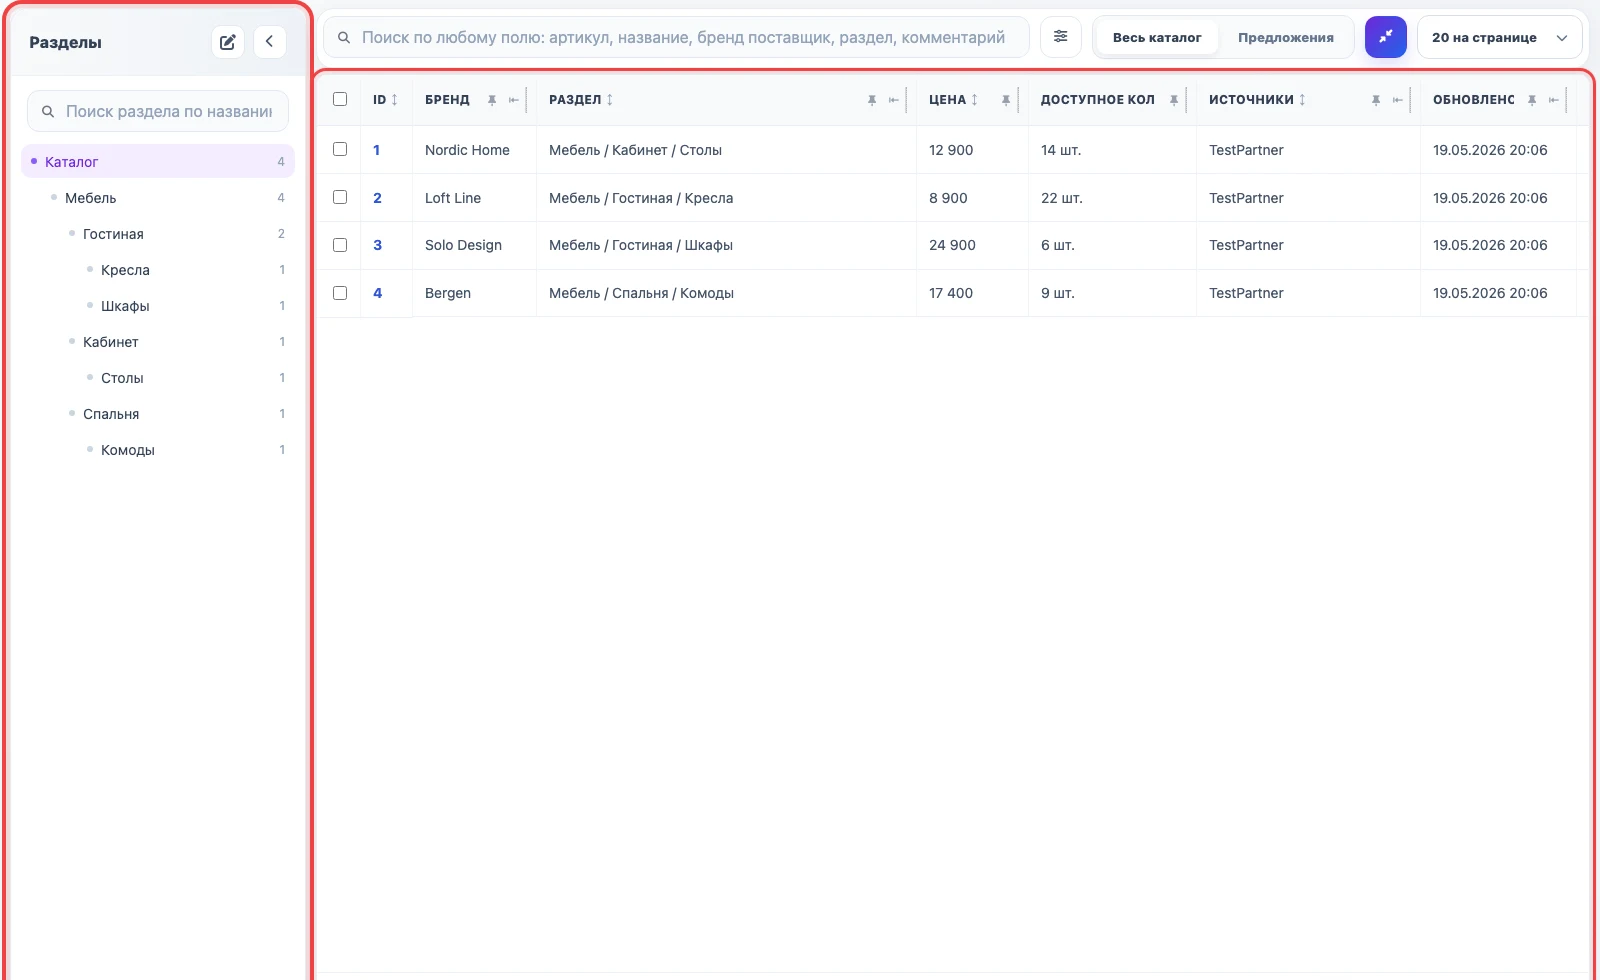Open product ID 1 link
This screenshot has width=1600, height=980.
click(x=376, y=150)
